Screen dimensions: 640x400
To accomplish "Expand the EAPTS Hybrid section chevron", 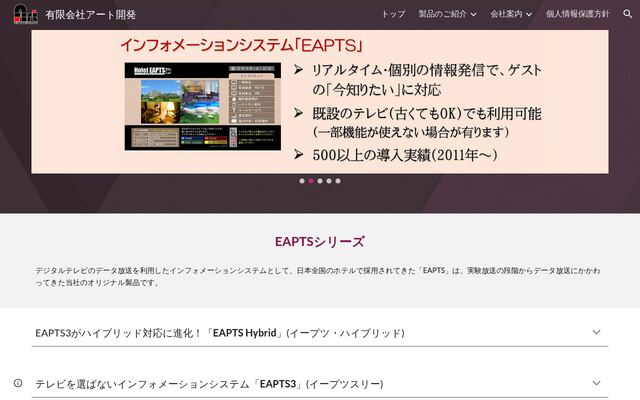I will click(x=596, y=332).
